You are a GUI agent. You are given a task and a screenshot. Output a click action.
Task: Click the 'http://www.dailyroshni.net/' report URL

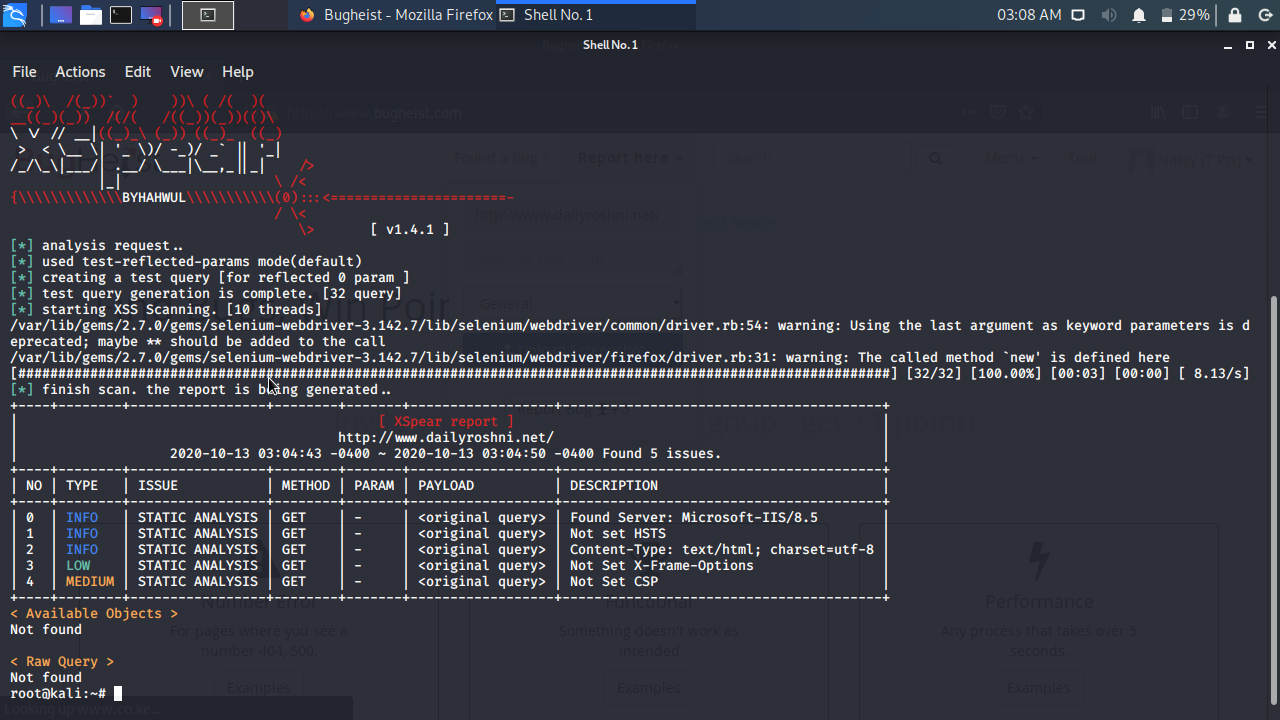click(446, 437)
